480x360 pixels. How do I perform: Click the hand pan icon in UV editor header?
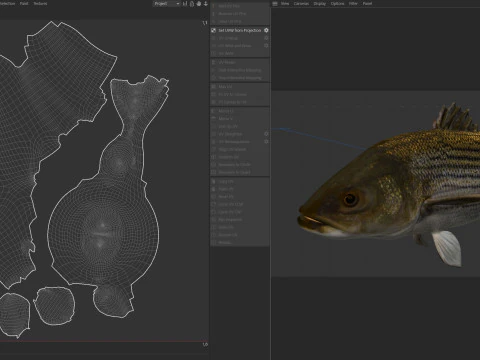199,4
